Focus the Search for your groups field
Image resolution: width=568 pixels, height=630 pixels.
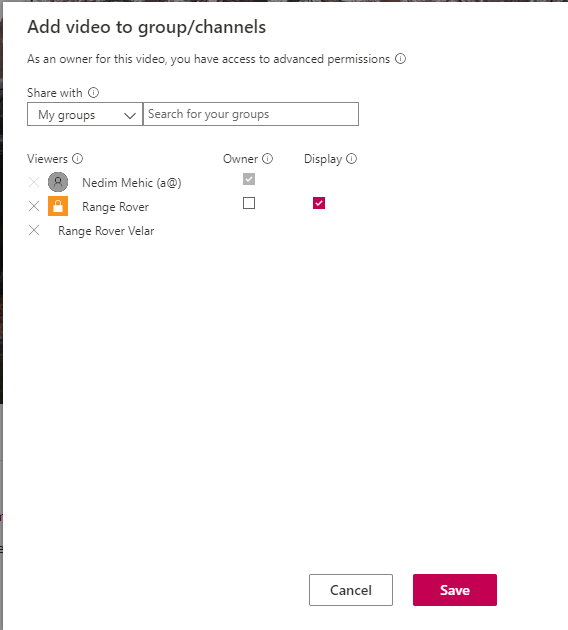click(x=251, y=114)
